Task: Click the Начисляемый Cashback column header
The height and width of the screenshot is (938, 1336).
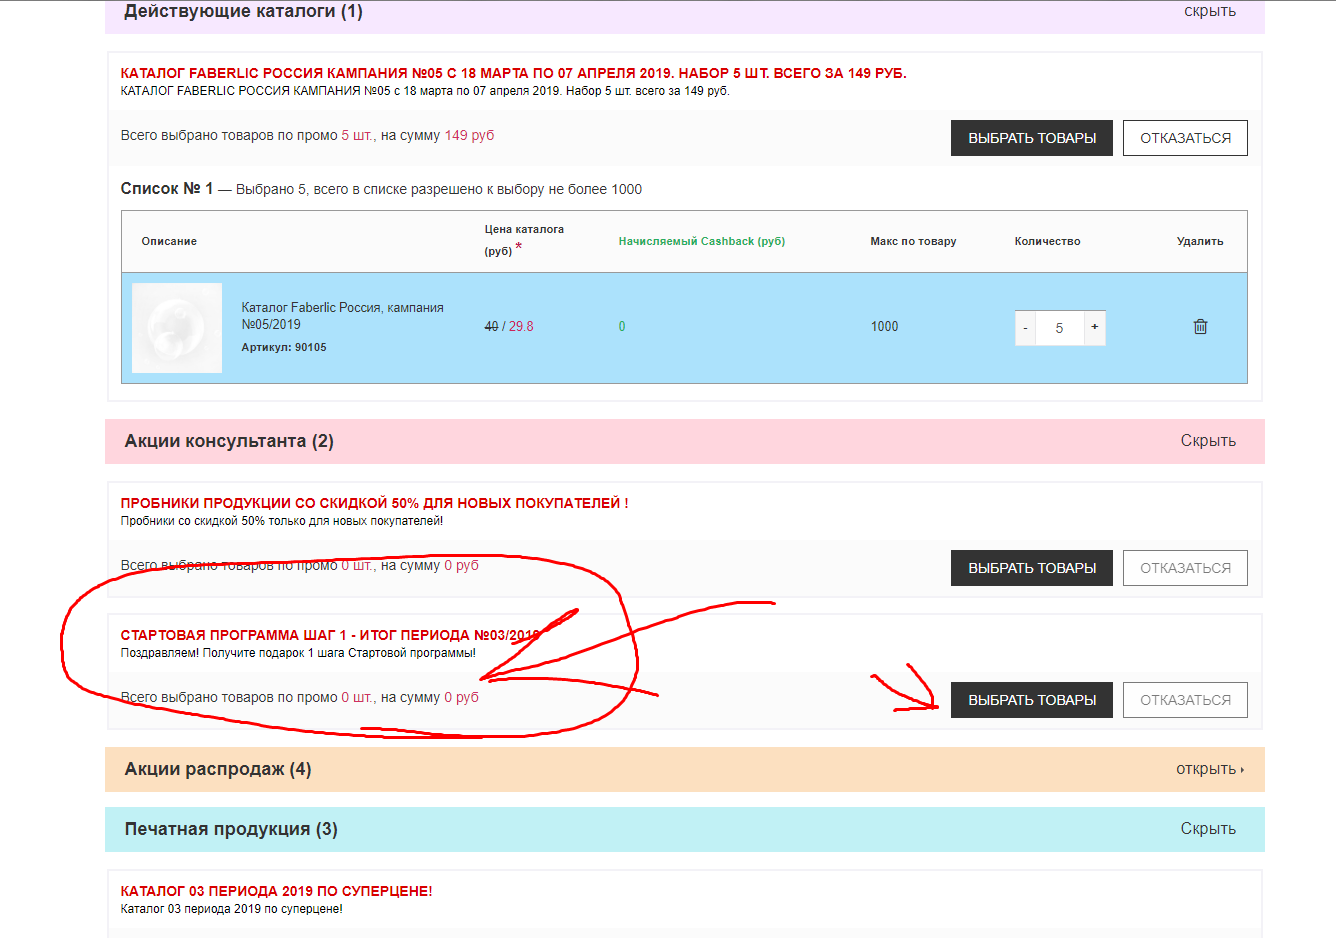Action: (x=702, y=241)
